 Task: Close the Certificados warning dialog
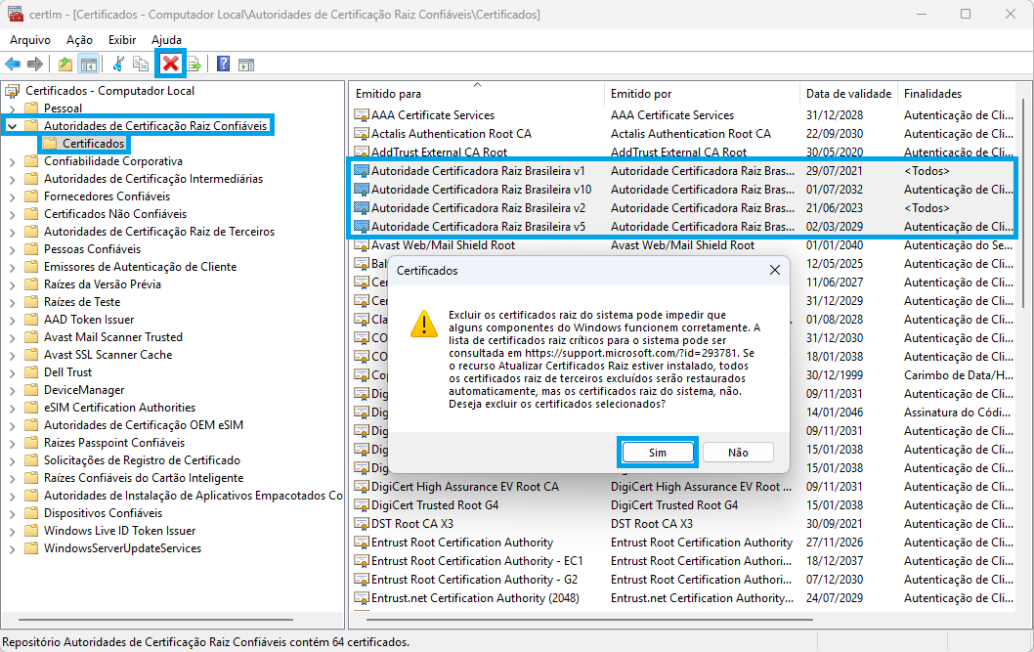click(774, 270)
